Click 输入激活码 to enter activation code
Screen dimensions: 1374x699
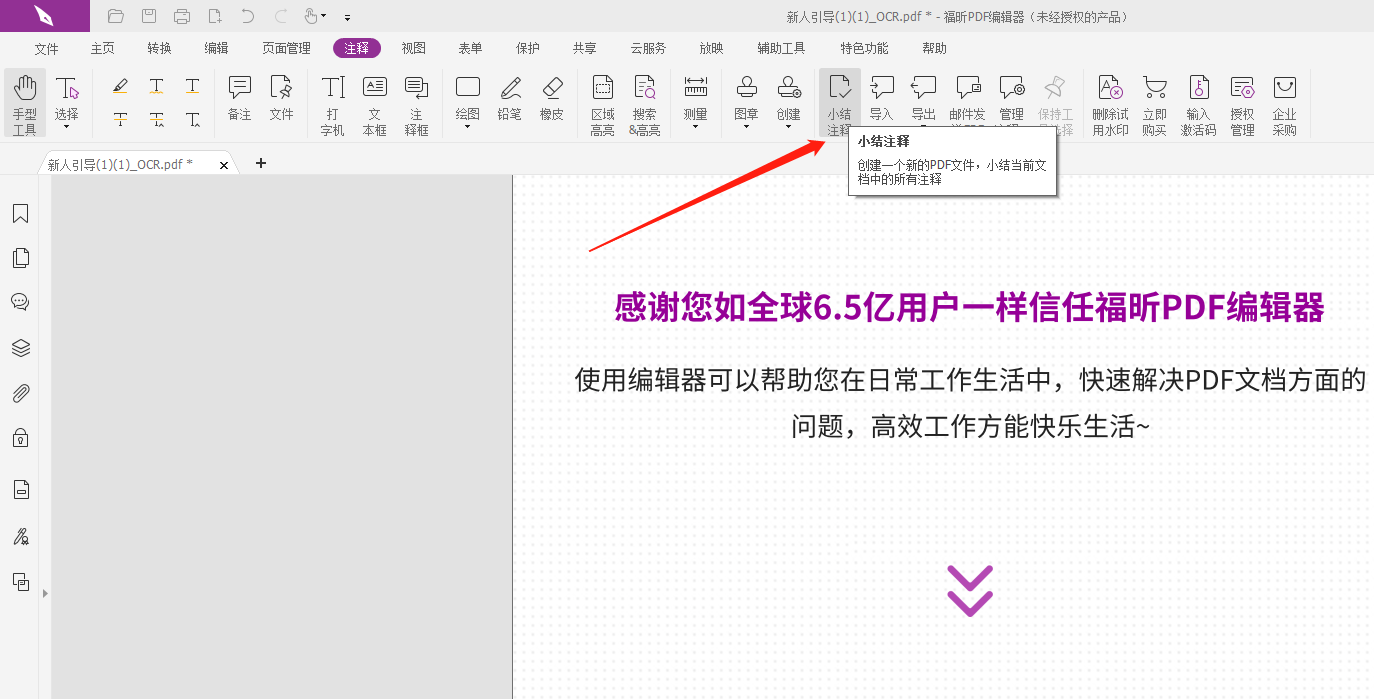pos(1199,100)
